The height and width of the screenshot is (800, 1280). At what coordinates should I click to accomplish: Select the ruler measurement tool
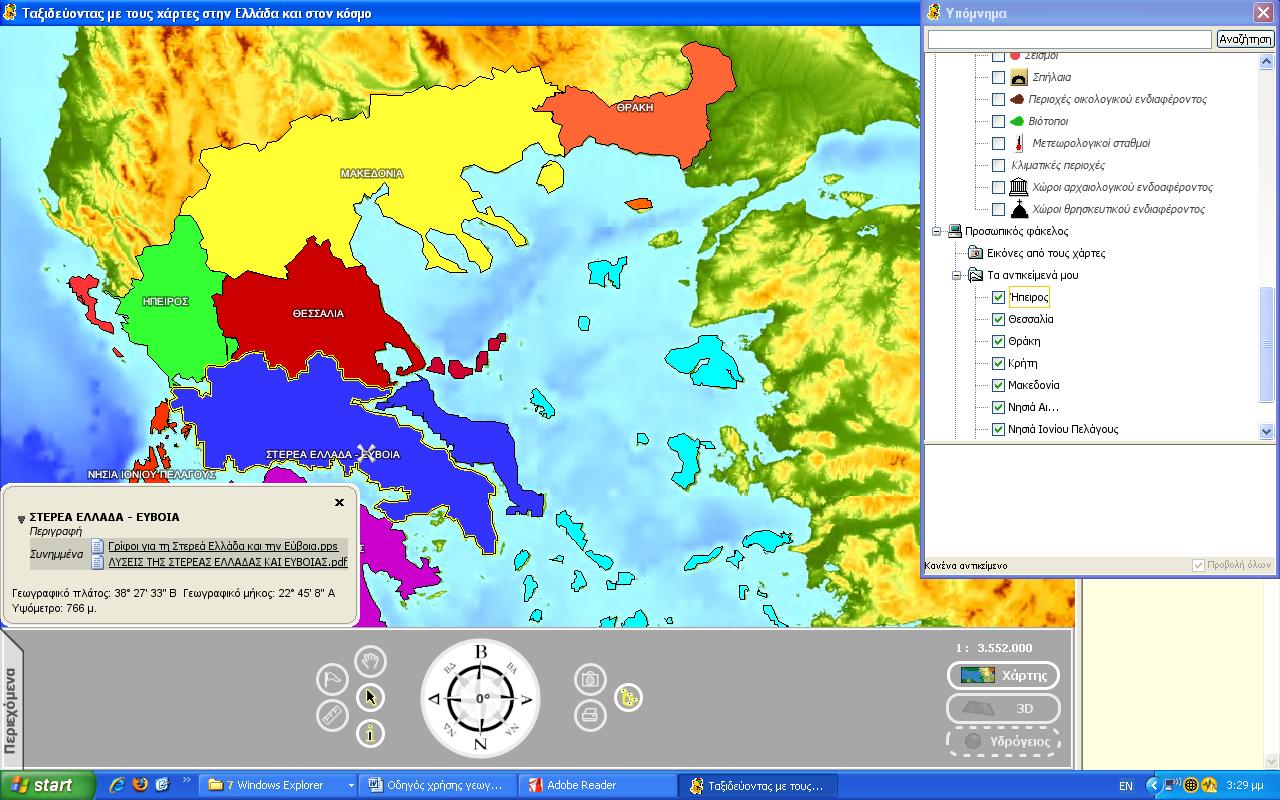coord(332,715)
